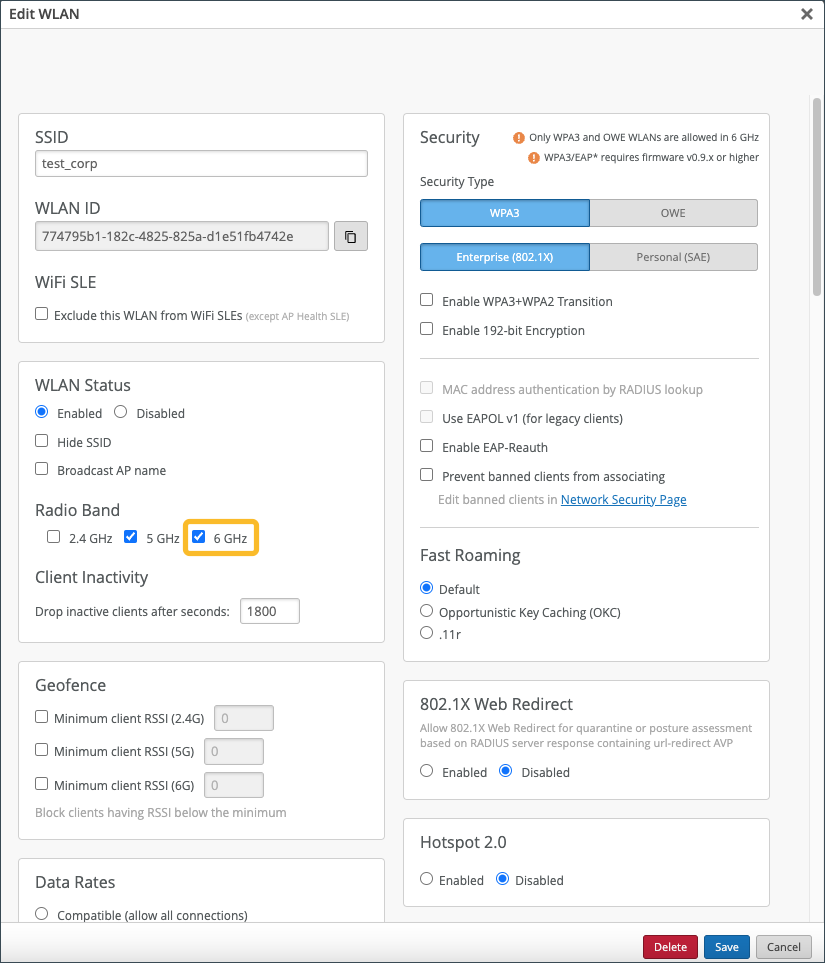The image size is (825, 963).
Task: Switch to Personal (SAE) mode
Action: [673, 257]
